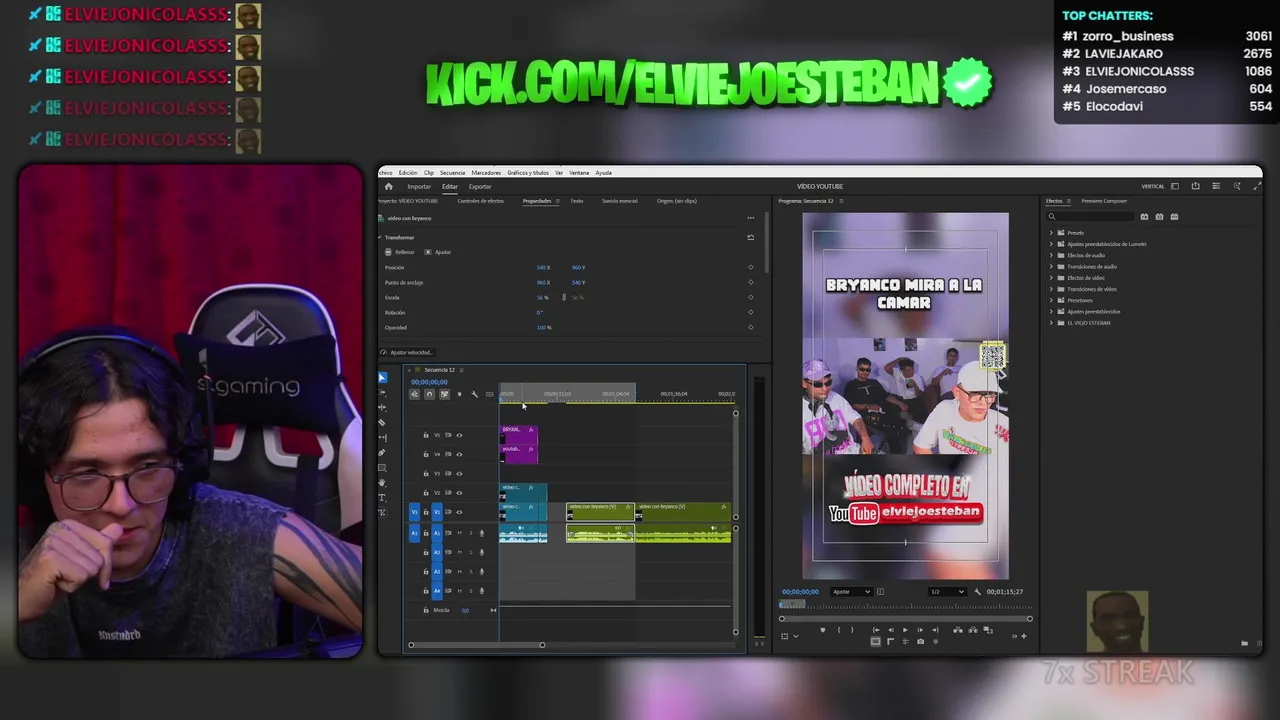This screenshot has height=720, width=1280.
Task: Toggle Linked Selection button in timeline
Action: coord(445,394)
